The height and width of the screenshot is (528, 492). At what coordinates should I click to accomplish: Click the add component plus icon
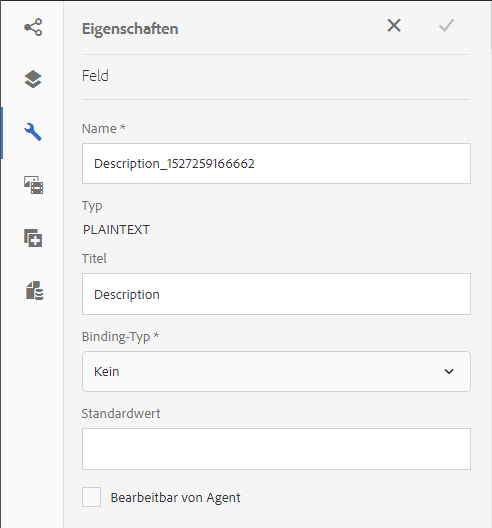click(33, 238)
